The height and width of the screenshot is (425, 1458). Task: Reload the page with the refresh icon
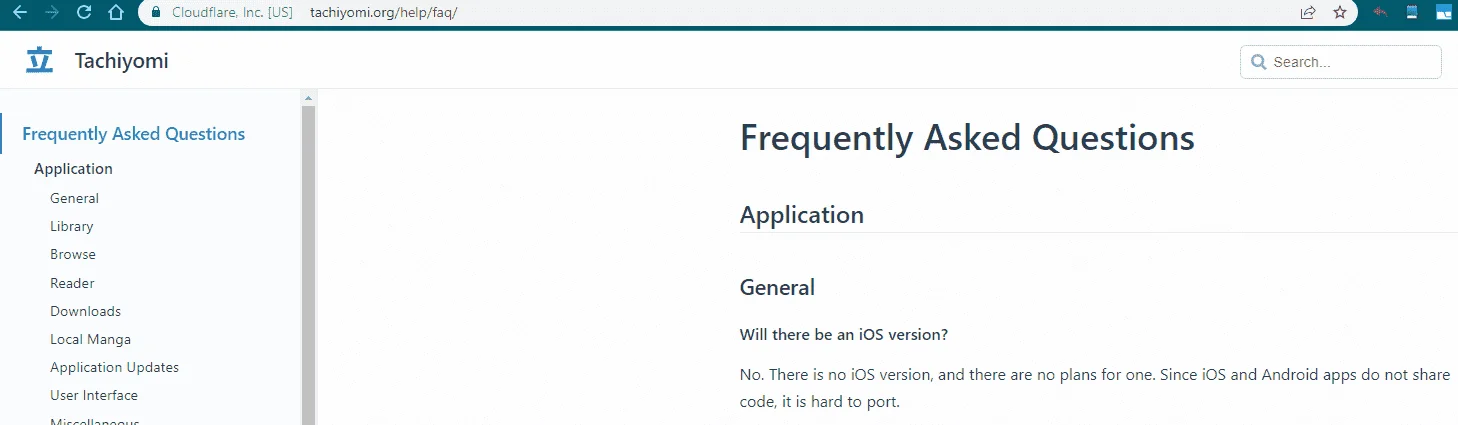click(x=84, y=13)
